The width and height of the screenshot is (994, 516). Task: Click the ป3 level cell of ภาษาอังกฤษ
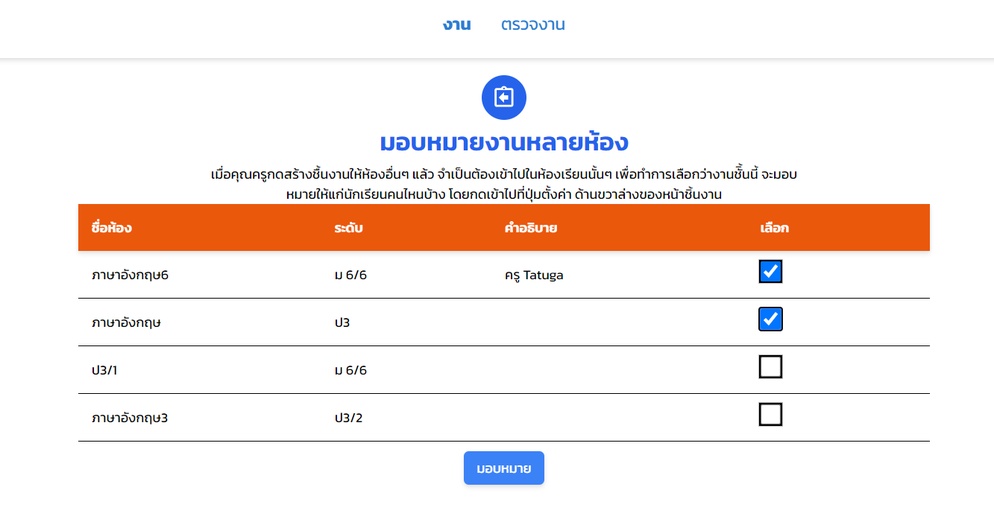(x=342, y=323)
